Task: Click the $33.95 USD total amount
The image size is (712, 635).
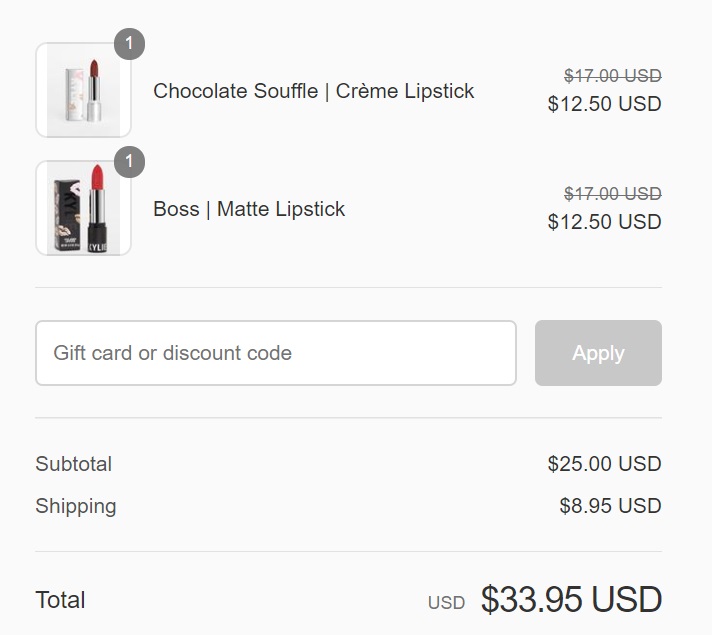Action: click(571, 600)
